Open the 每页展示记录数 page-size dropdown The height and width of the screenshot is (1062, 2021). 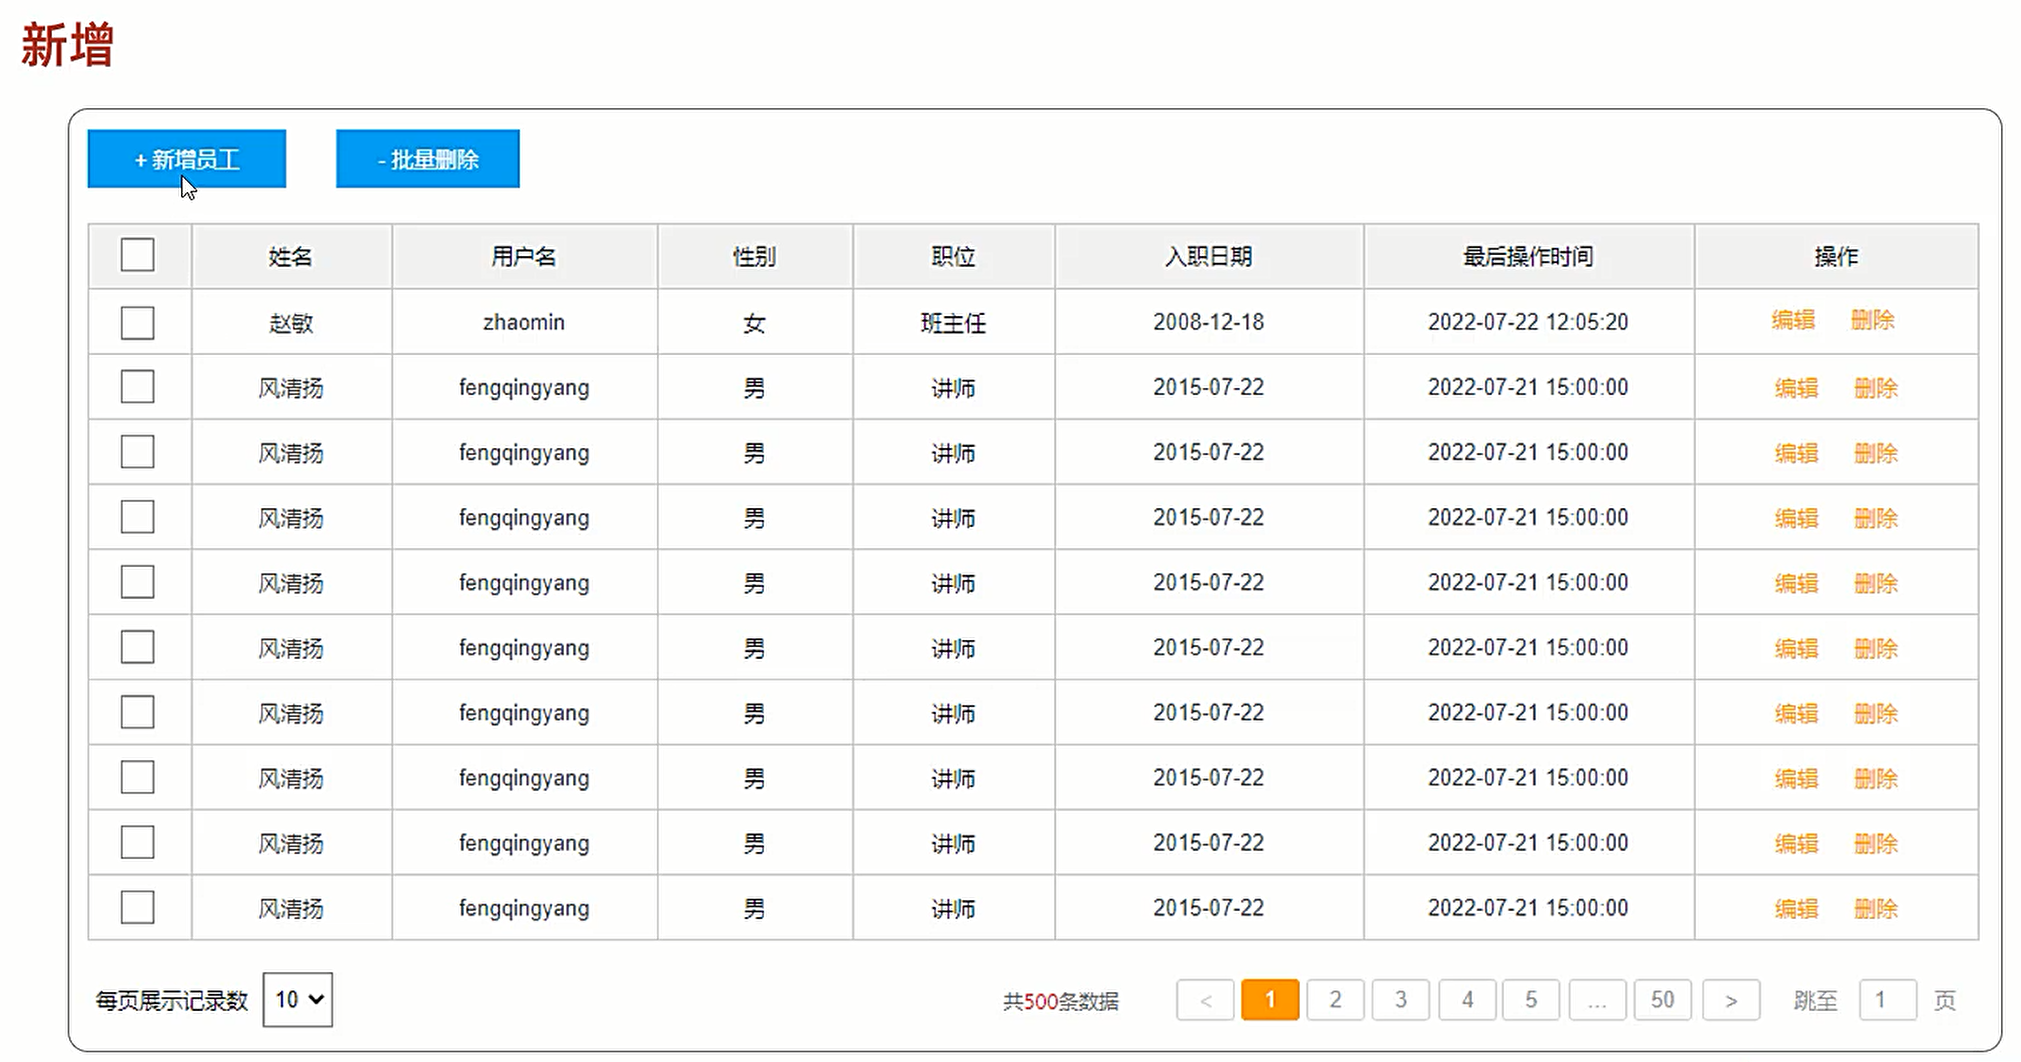coord(298,999)
